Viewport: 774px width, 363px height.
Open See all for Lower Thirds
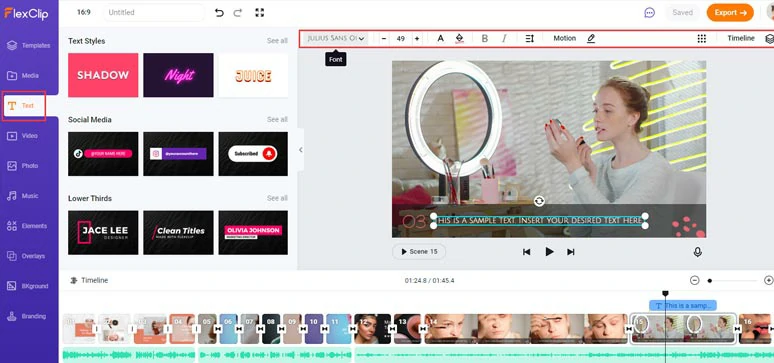point(277,198)
